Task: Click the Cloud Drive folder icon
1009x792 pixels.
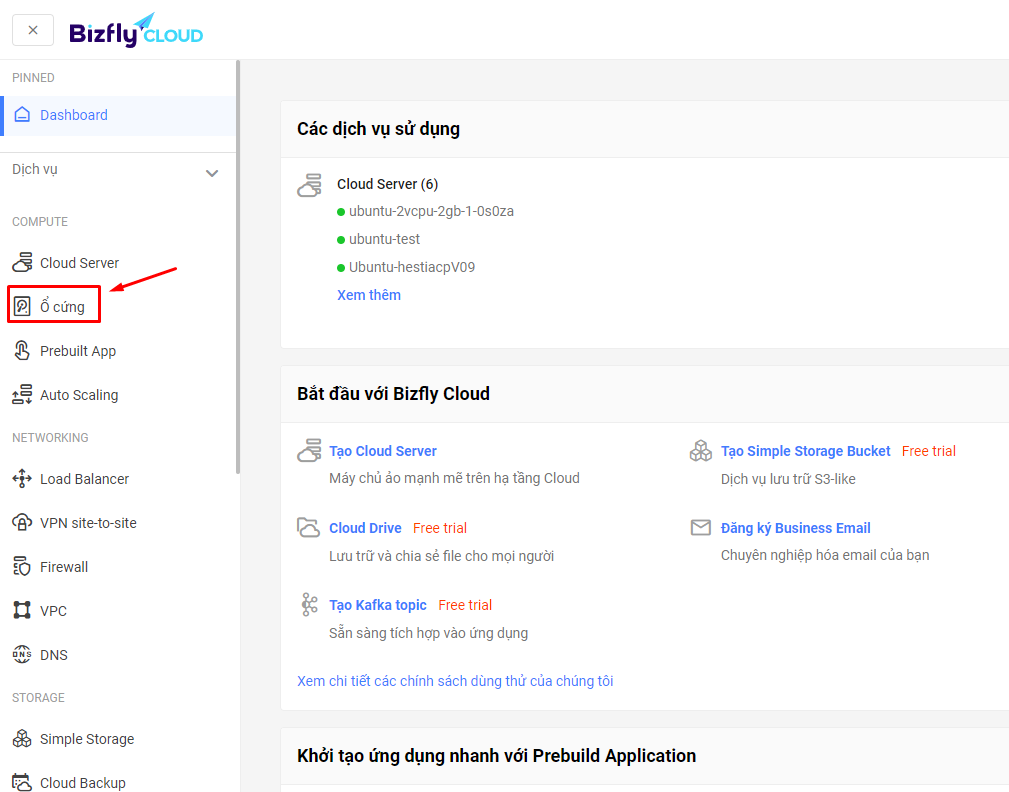Action: coord(308,527)
